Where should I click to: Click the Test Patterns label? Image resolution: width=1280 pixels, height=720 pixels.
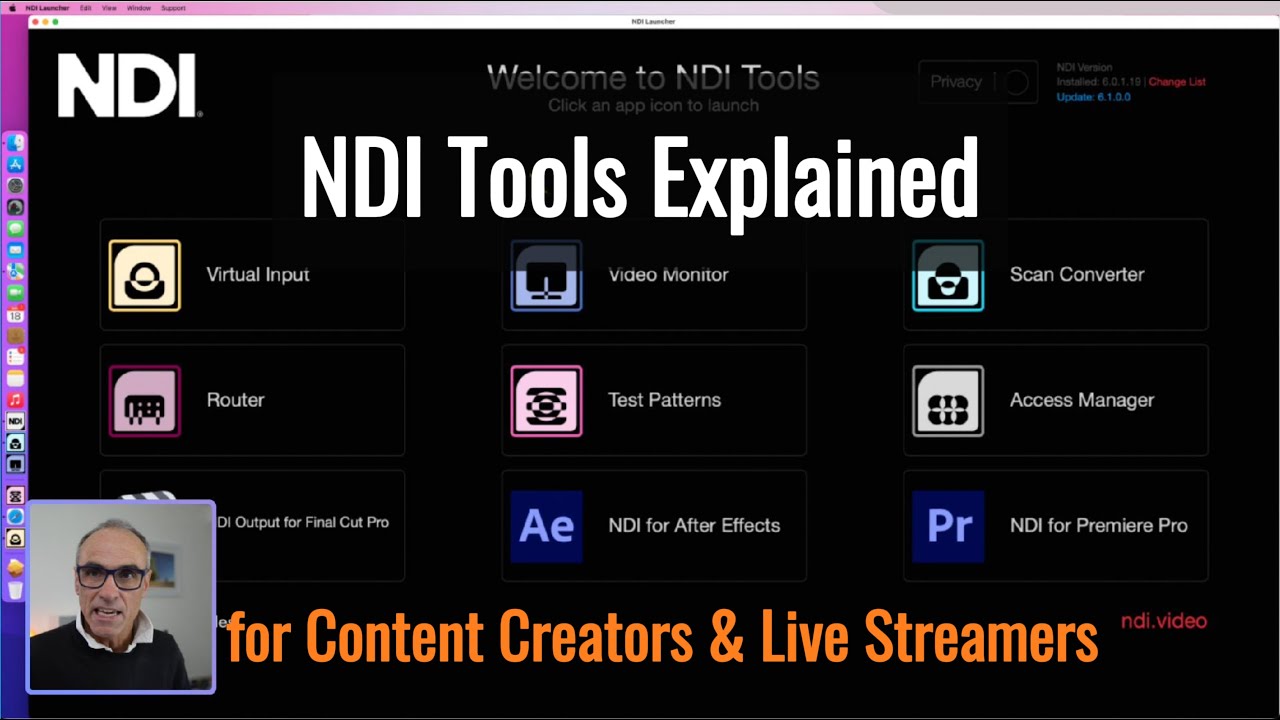664,400
